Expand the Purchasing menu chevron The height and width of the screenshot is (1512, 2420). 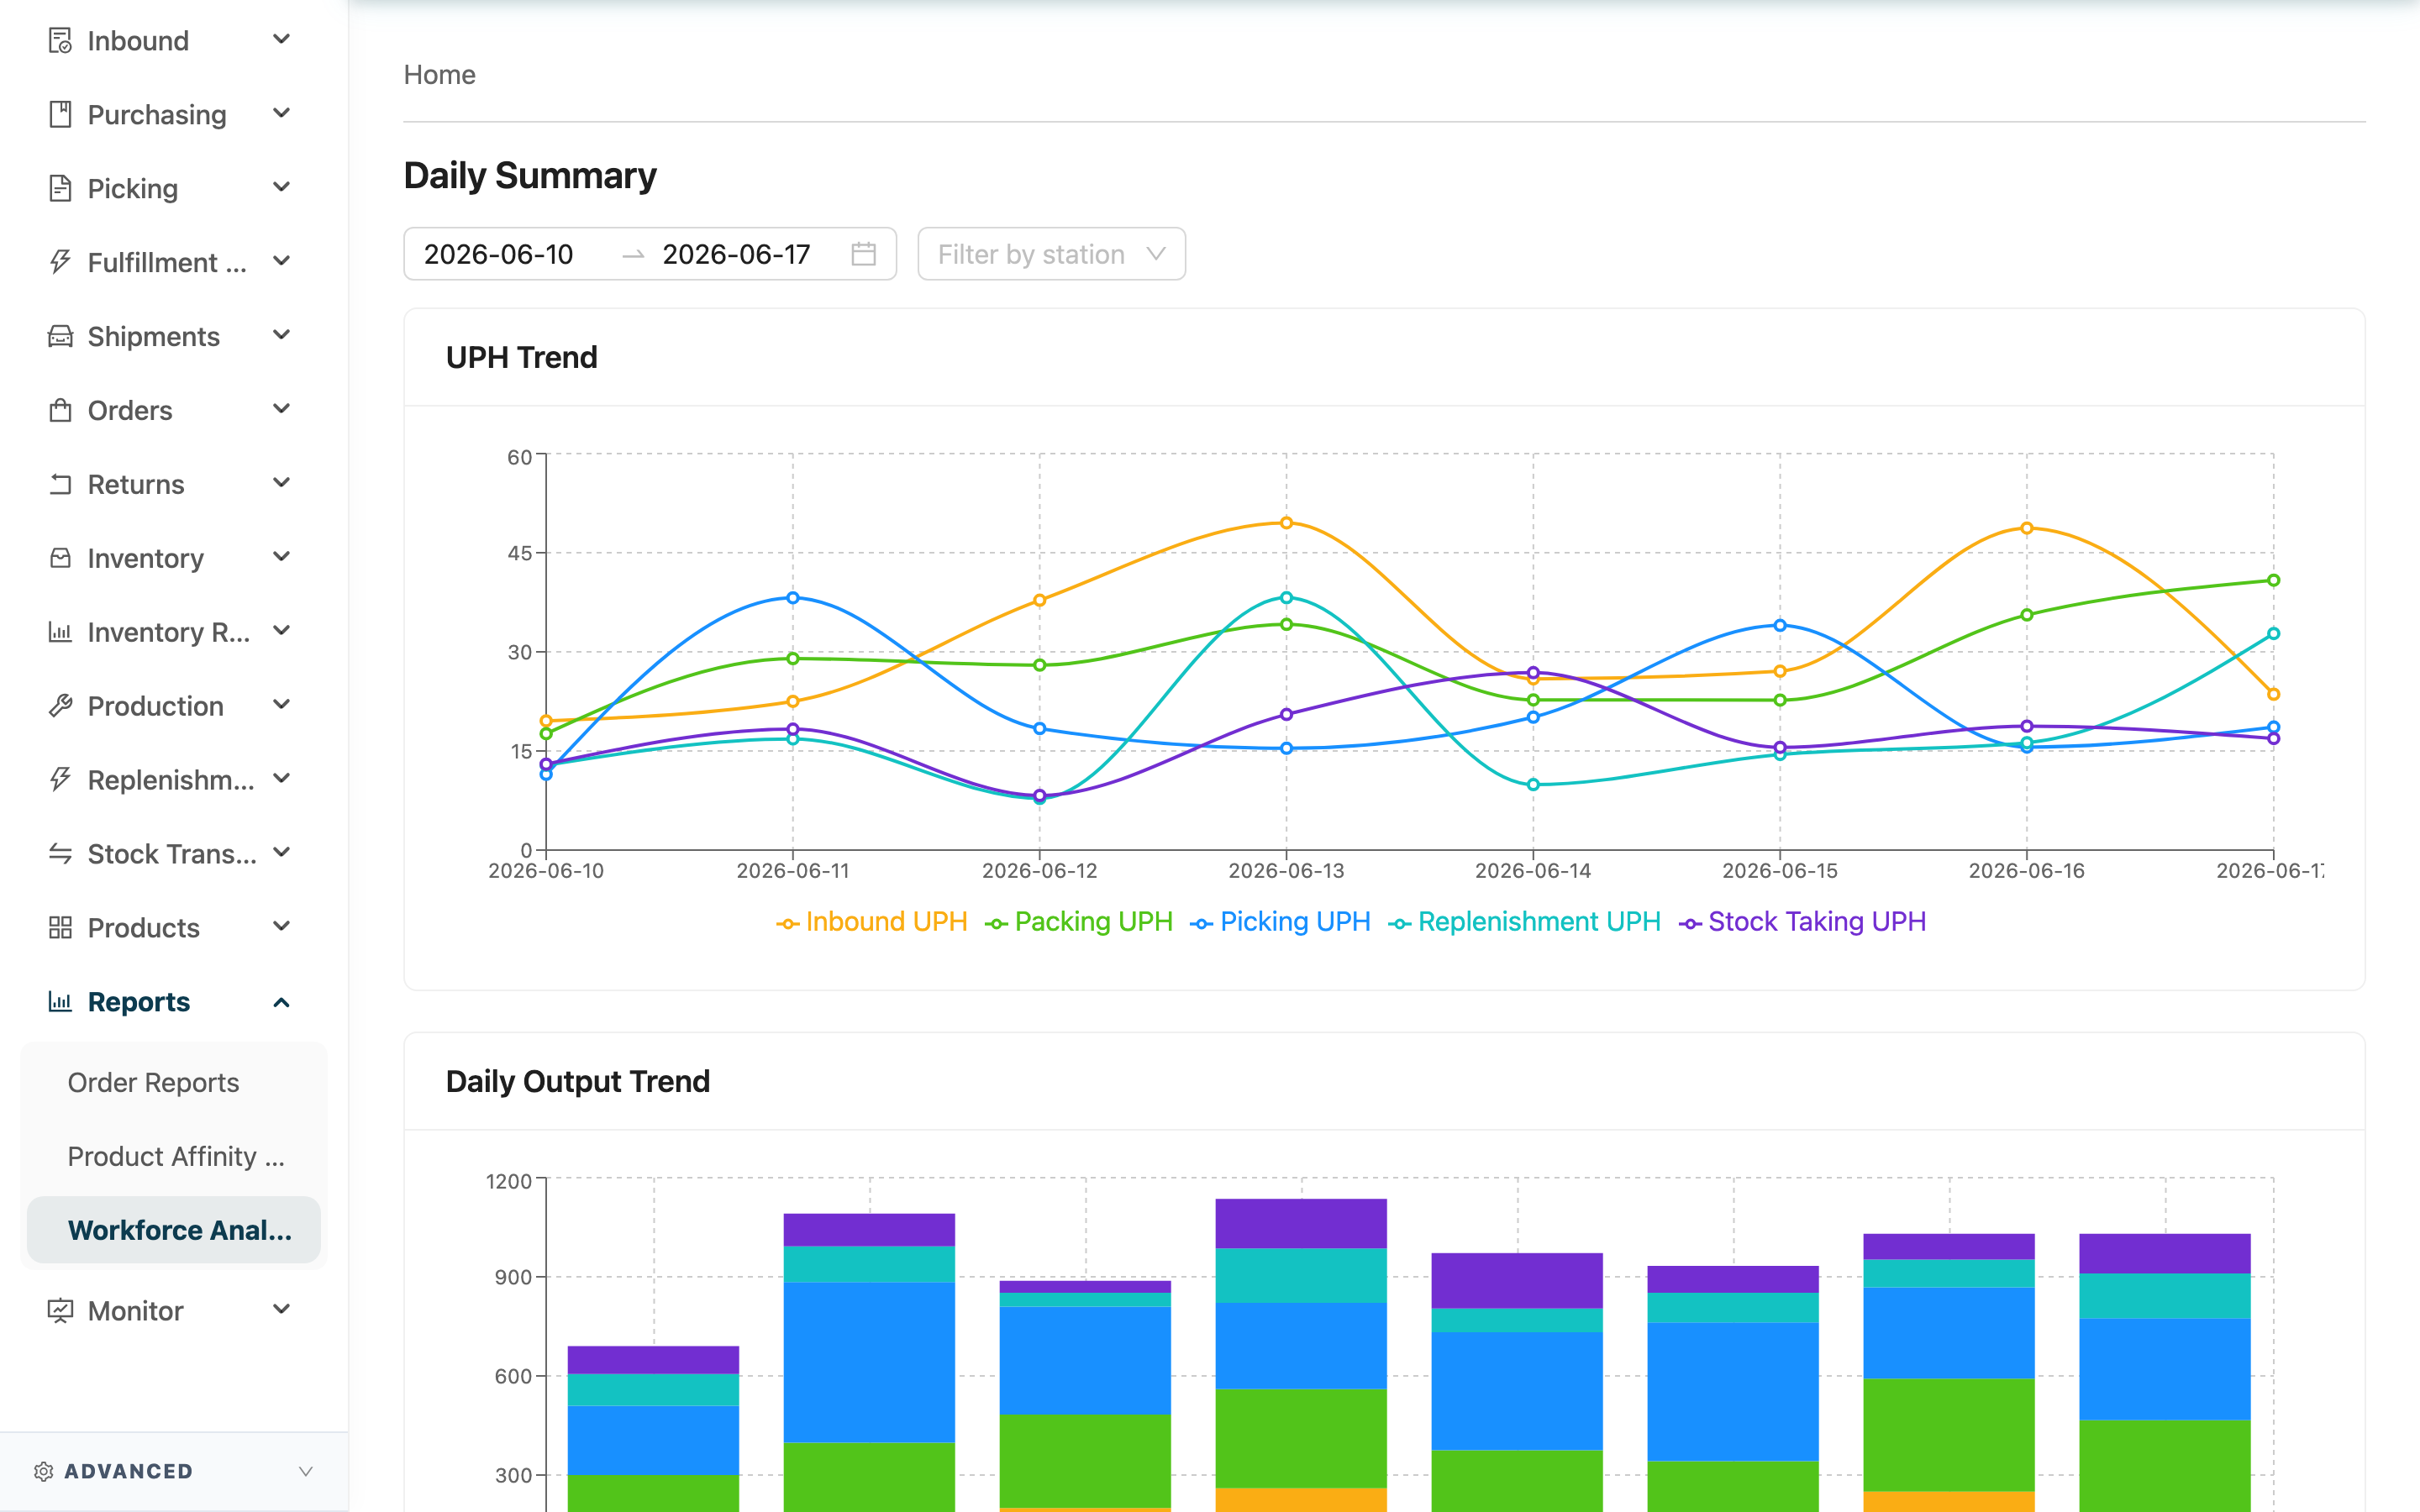coord(282,114)
